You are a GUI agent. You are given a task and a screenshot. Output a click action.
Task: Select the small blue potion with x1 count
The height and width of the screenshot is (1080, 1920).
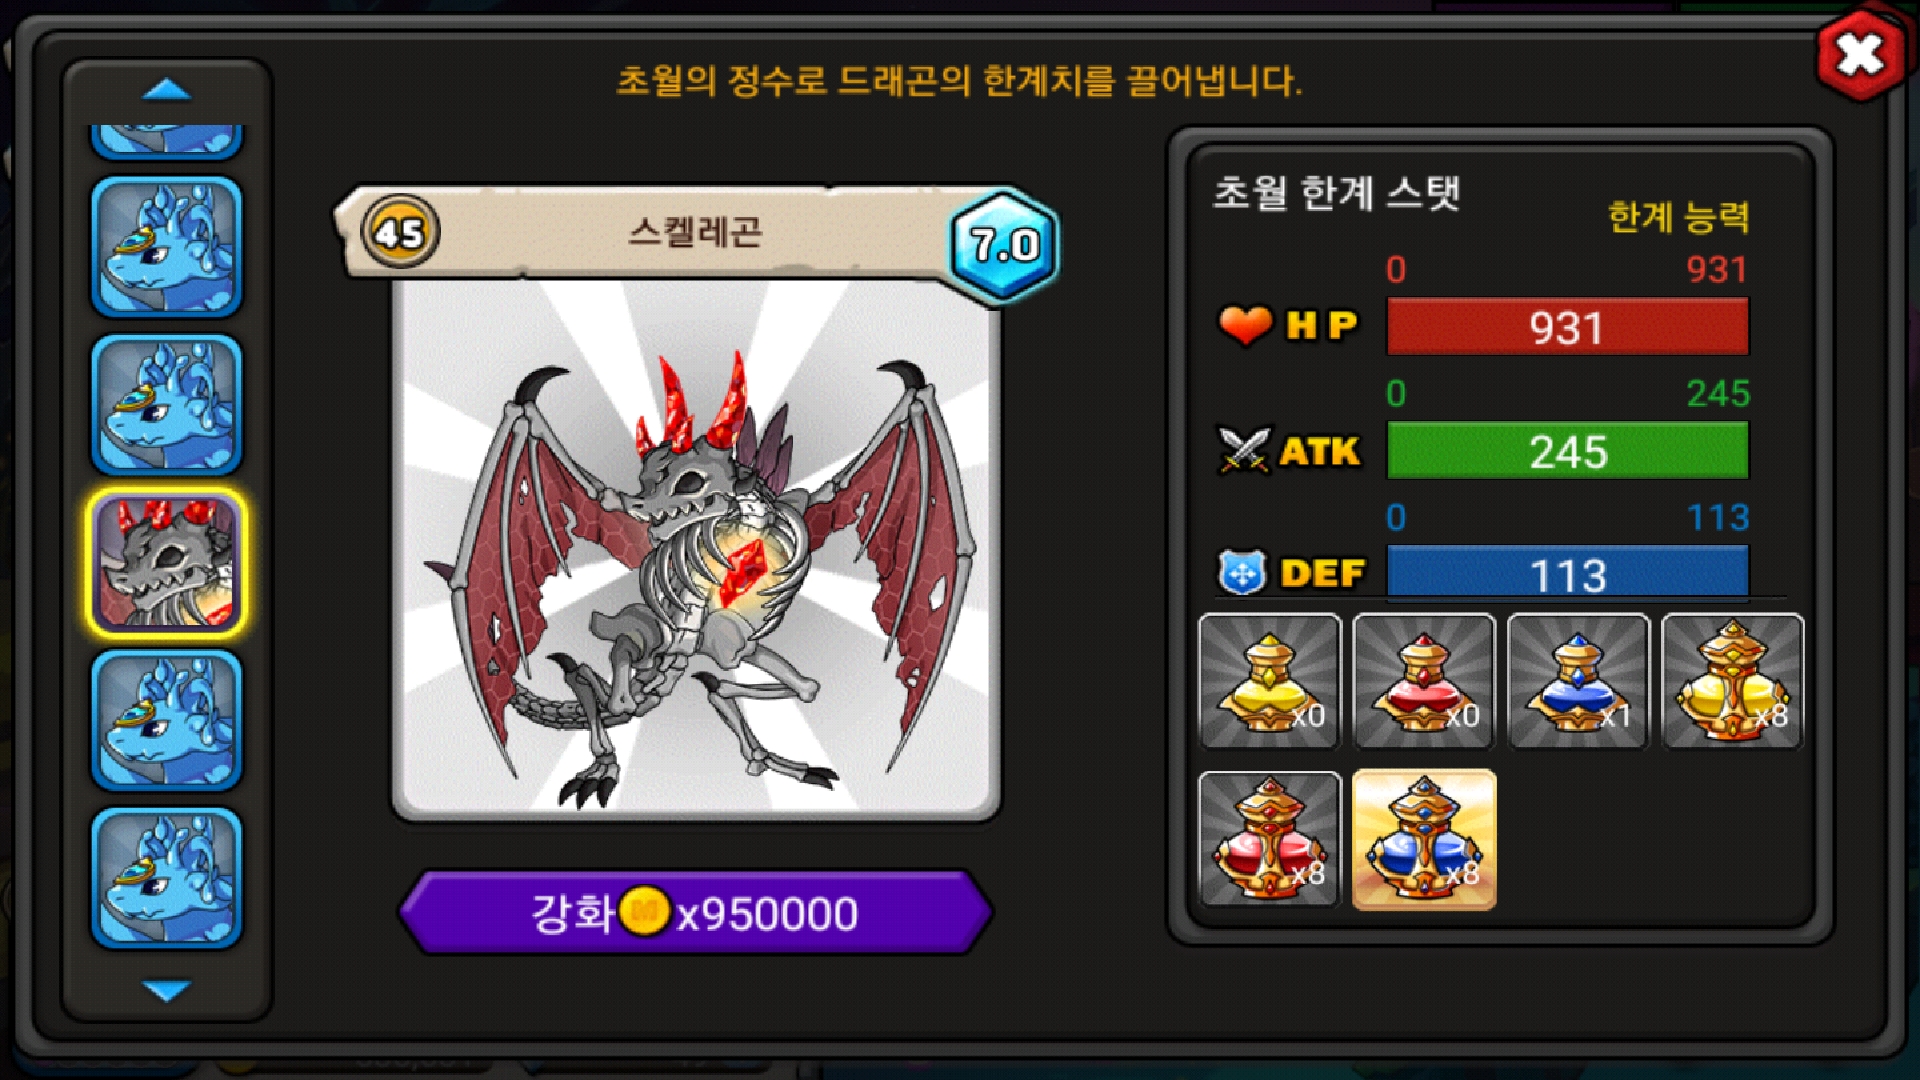[x=1577, y=681]
